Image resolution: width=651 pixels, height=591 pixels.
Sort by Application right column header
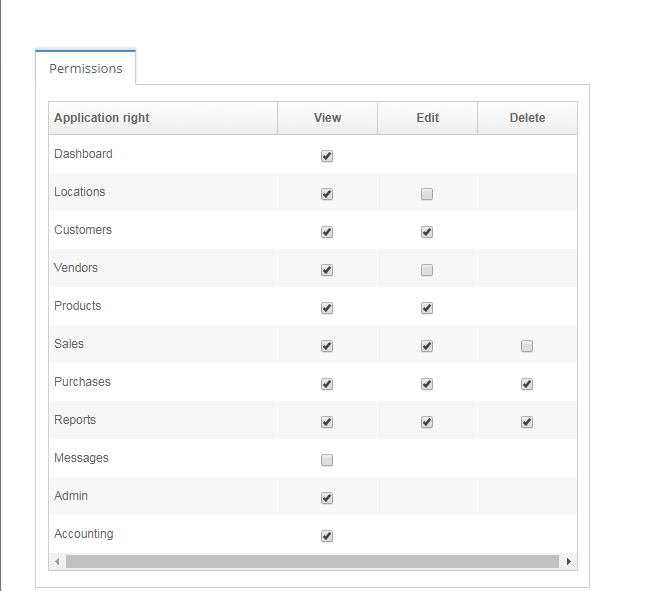pos(163,118)
